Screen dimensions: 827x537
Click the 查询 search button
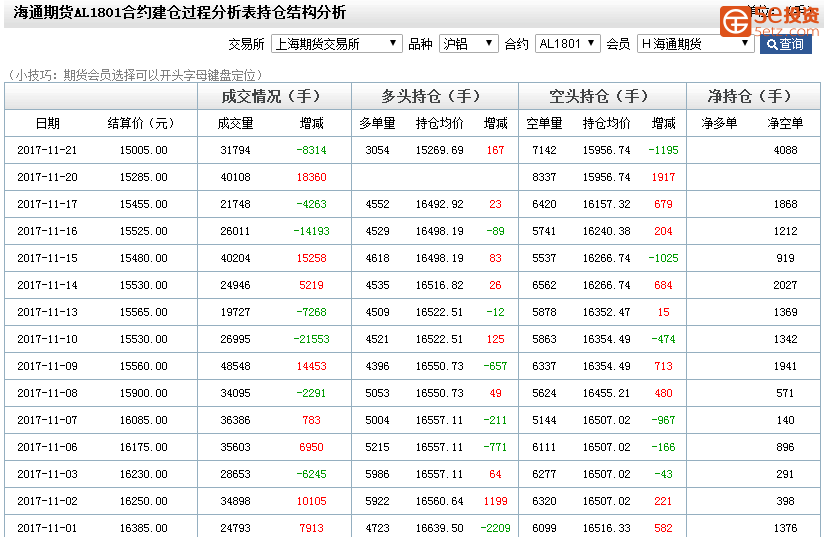(x=785, y=44)
